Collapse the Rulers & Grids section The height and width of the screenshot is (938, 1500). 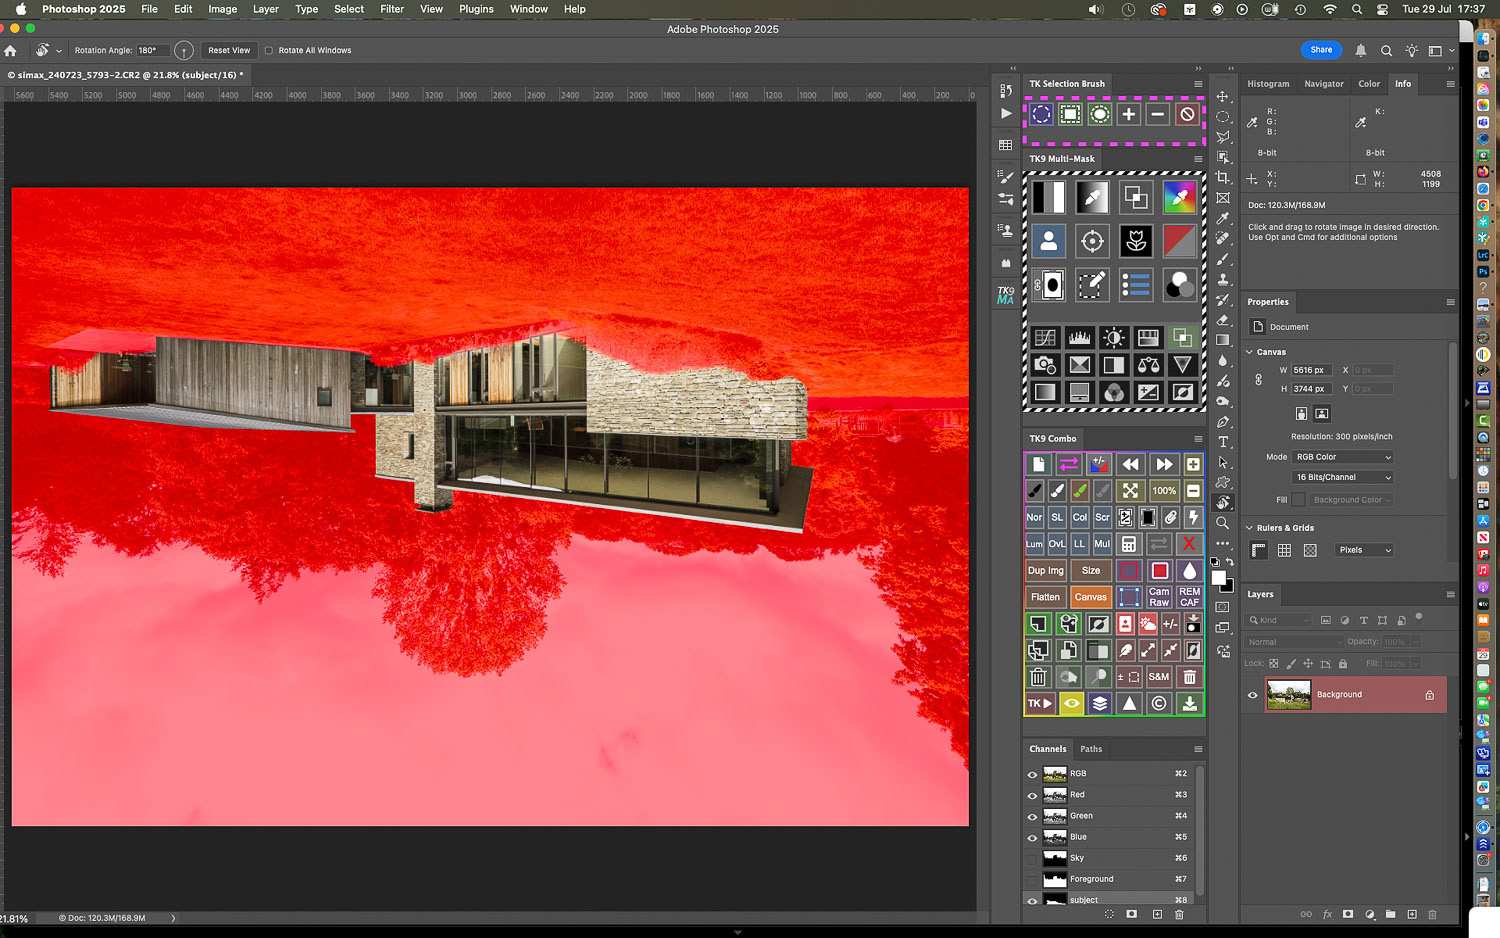click(1249, 528)
